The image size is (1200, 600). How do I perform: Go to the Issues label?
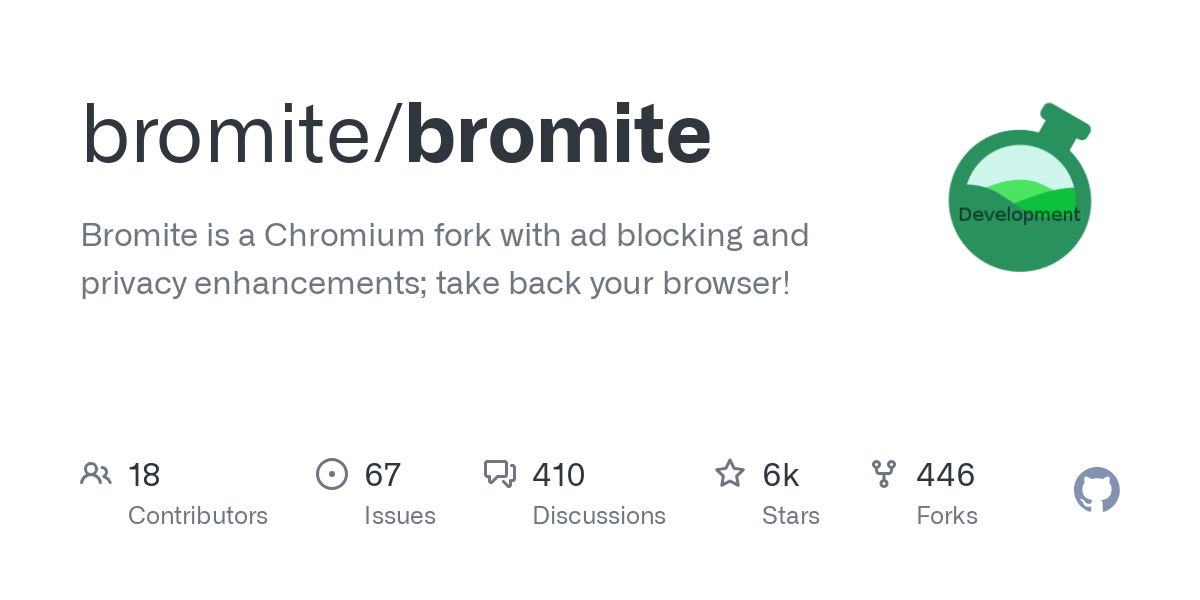pyautogui.click(x=400, y=516)
